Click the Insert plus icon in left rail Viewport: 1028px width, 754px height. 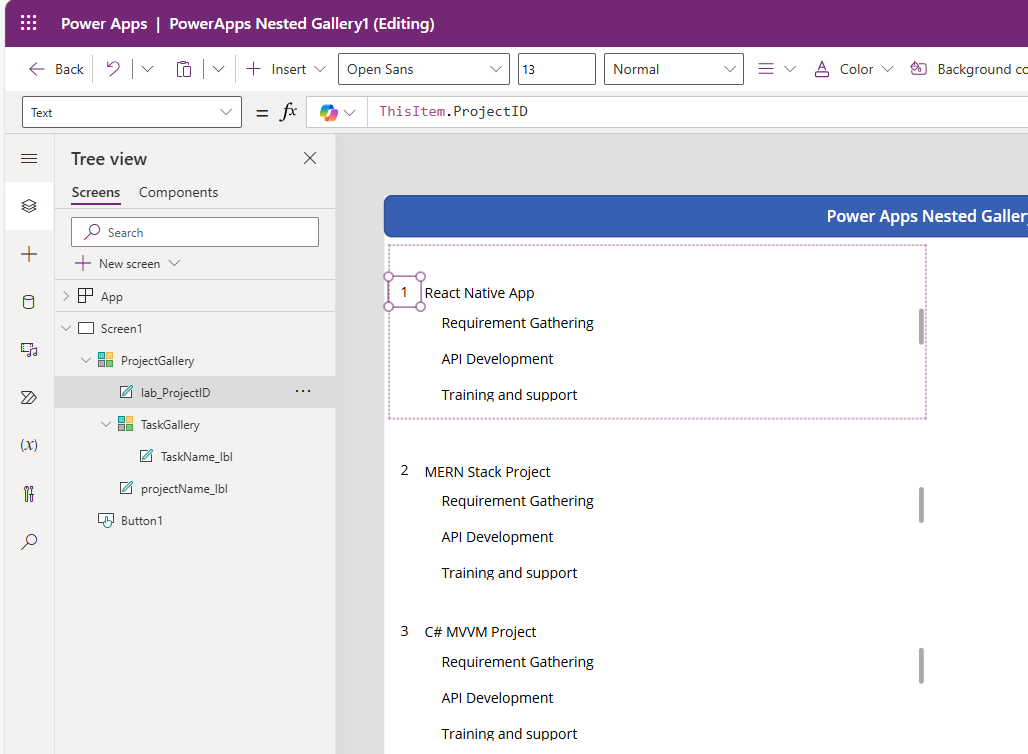point(29,254)
